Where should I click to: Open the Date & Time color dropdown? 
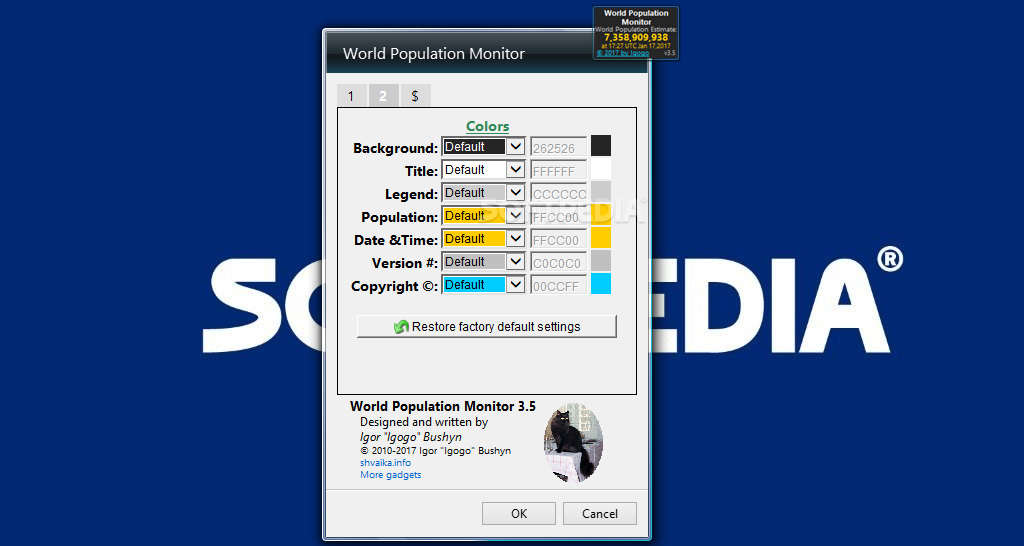(483, 239)
